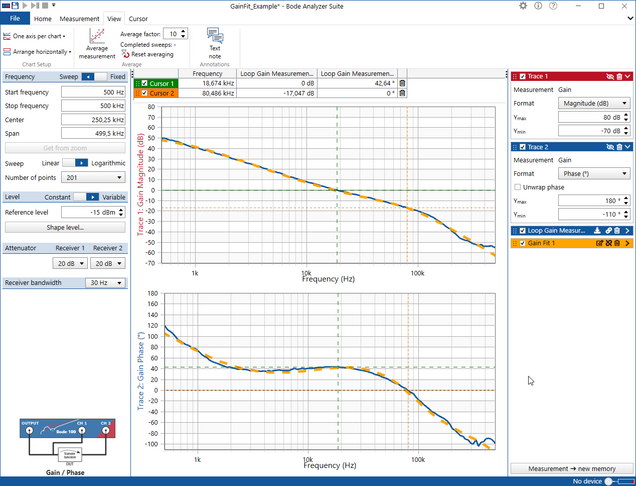636x486 pixels.
Task: Switch to the Home tab
Action: tap(43, 19)
